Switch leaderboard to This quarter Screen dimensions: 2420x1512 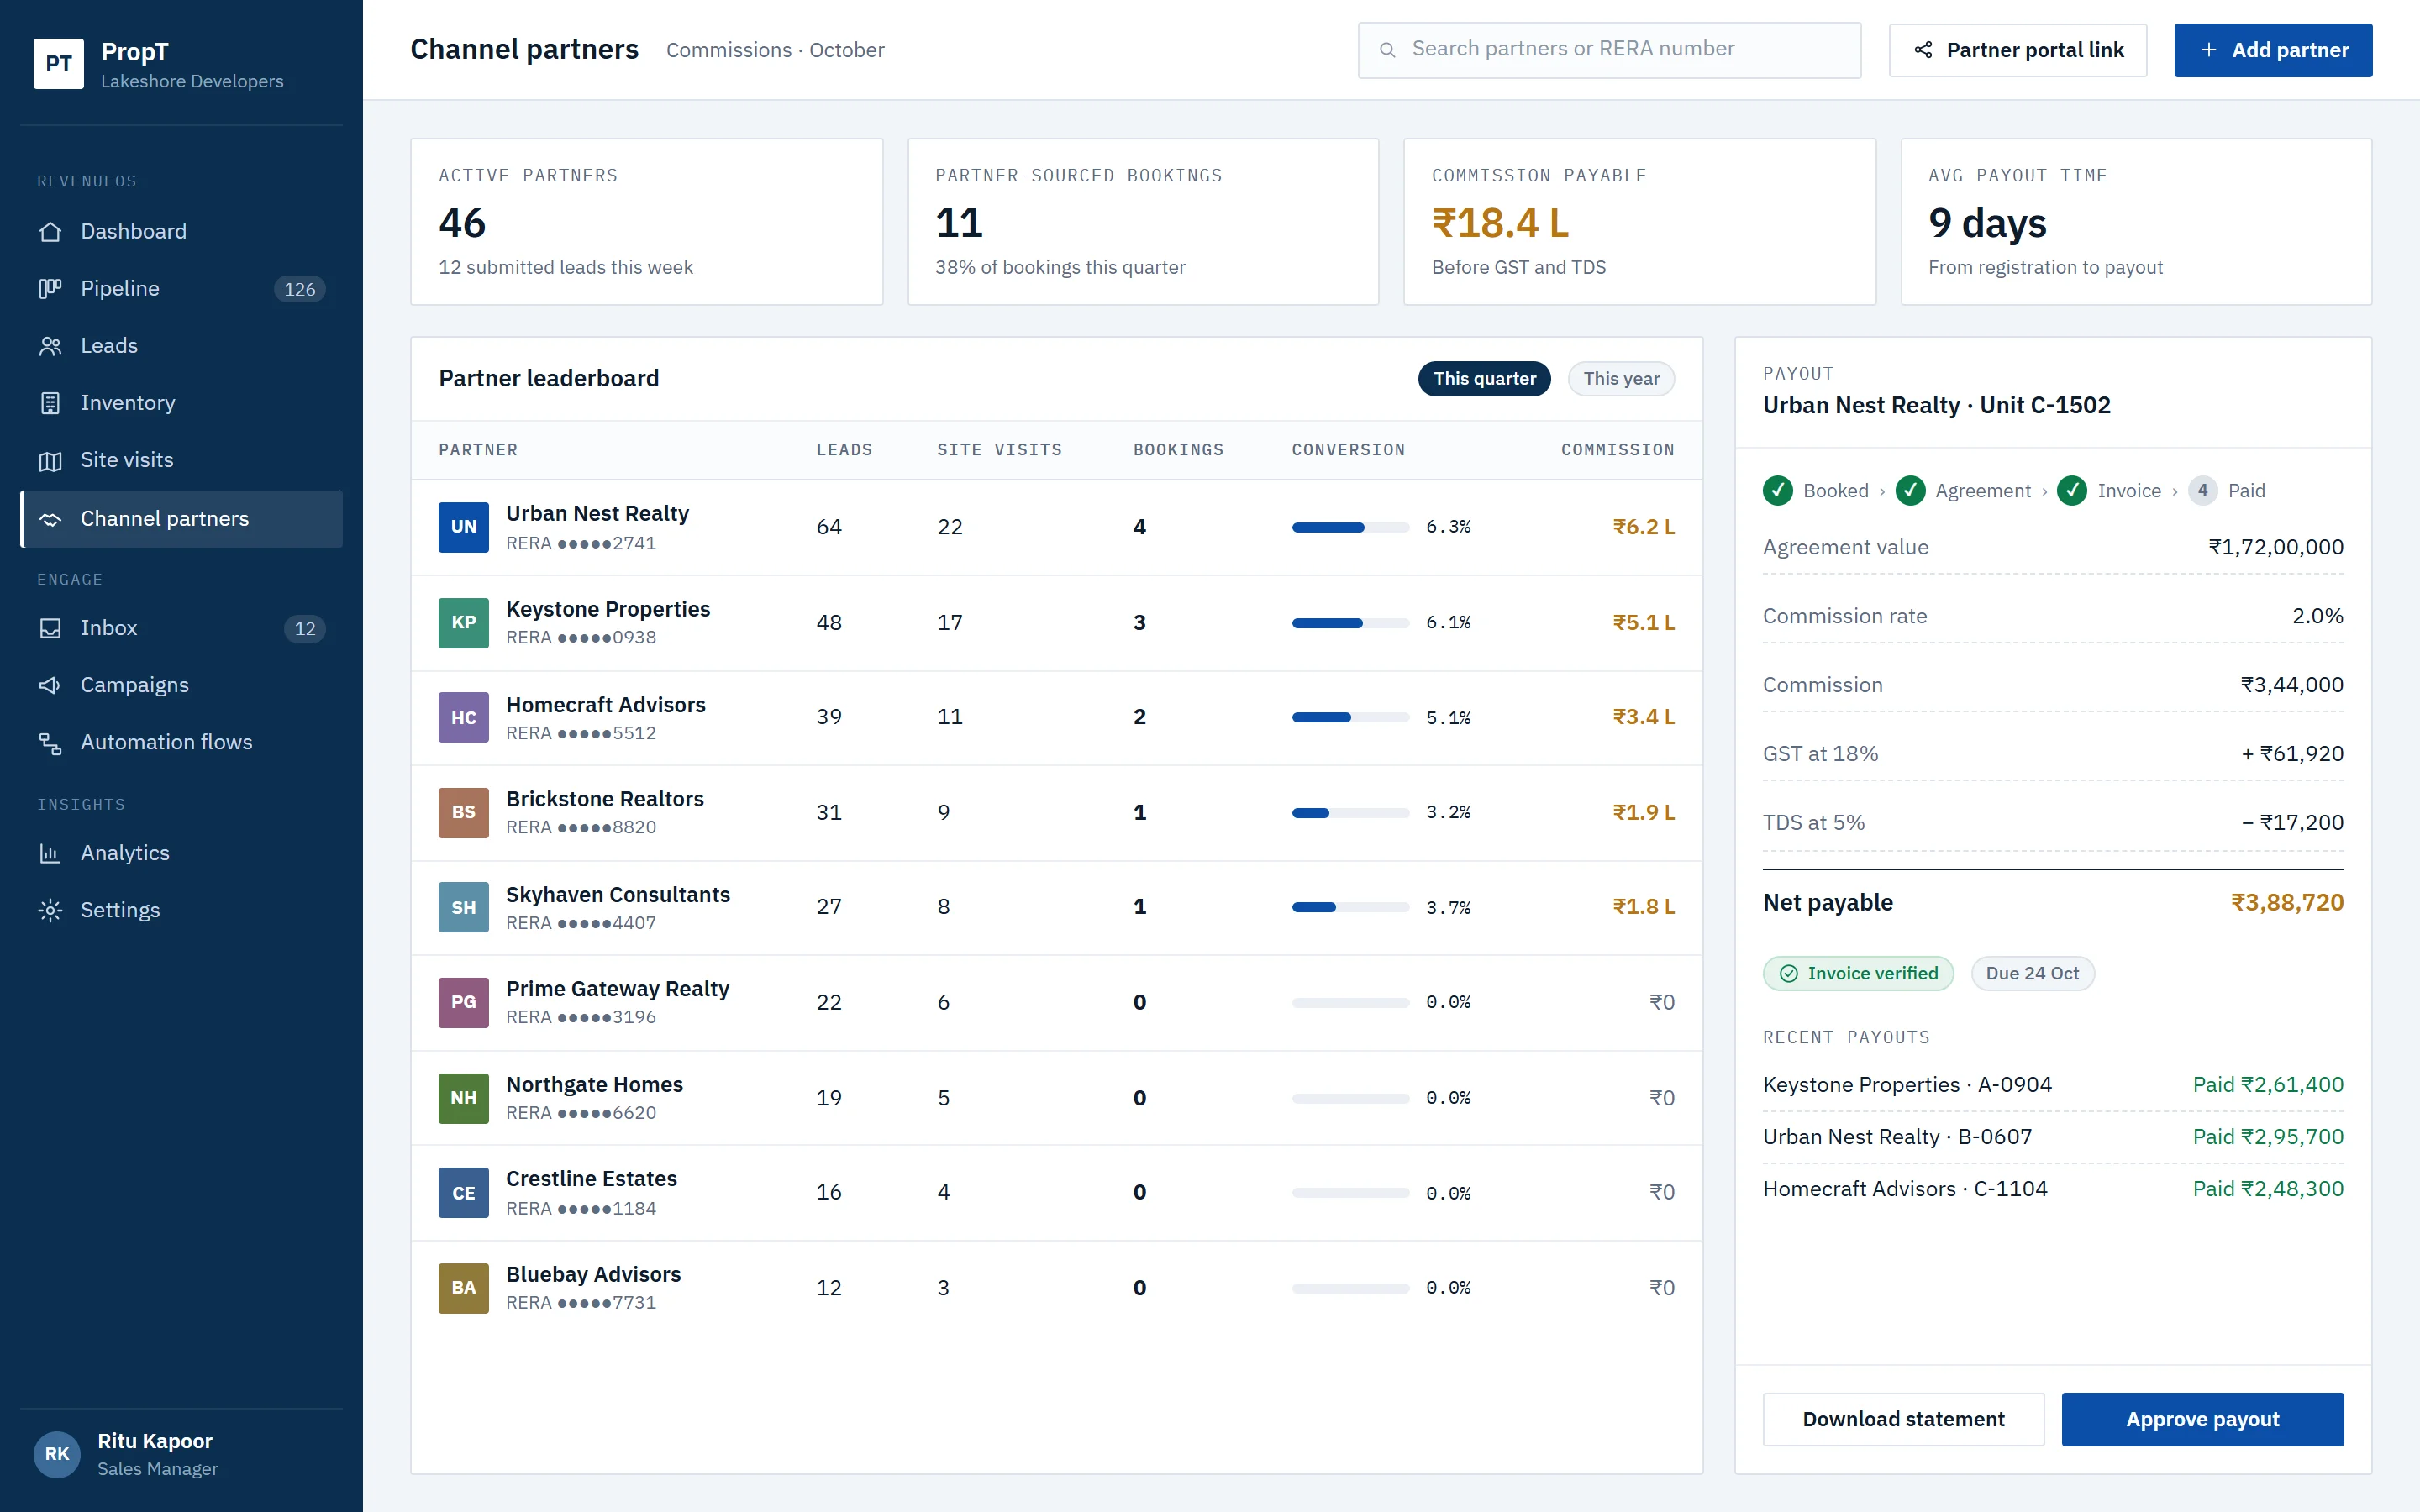pos(1484,378)
